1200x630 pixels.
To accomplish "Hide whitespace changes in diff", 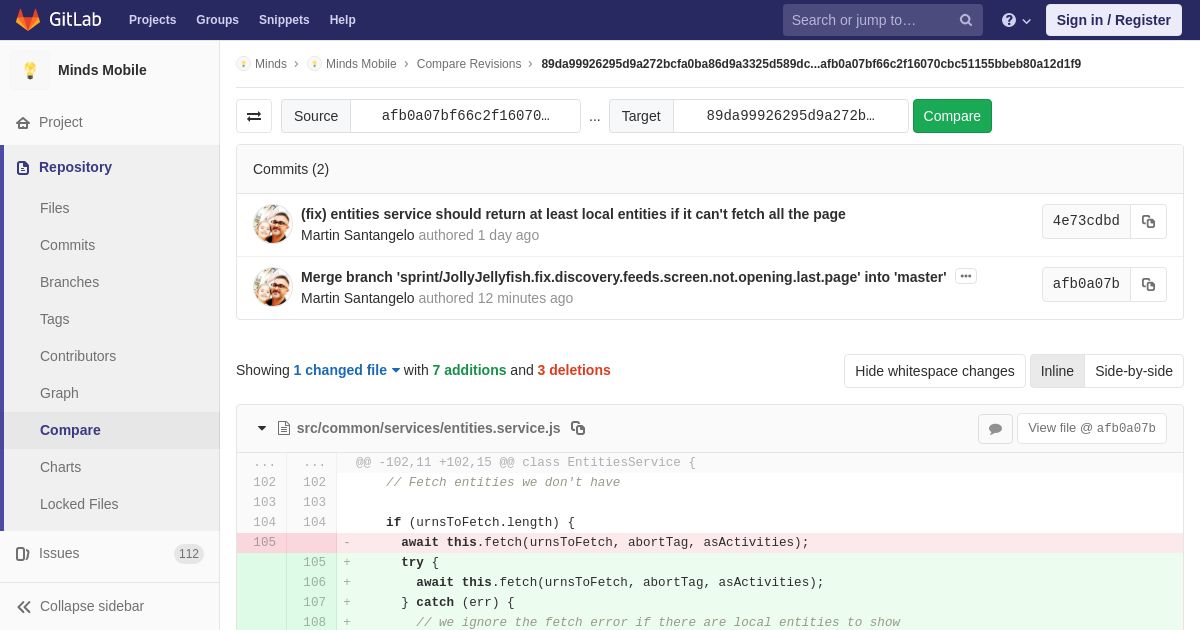I will (x=935, y=371).
